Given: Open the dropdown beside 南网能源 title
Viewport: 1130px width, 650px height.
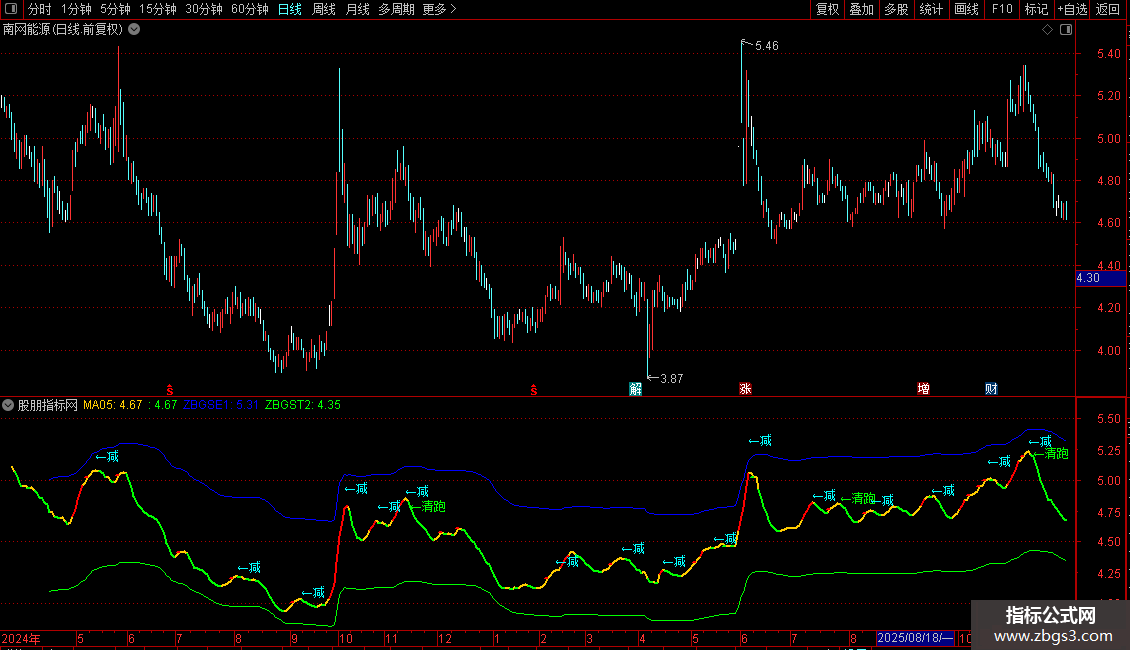Looking at the screenshot, I should [x=134, y=30].
